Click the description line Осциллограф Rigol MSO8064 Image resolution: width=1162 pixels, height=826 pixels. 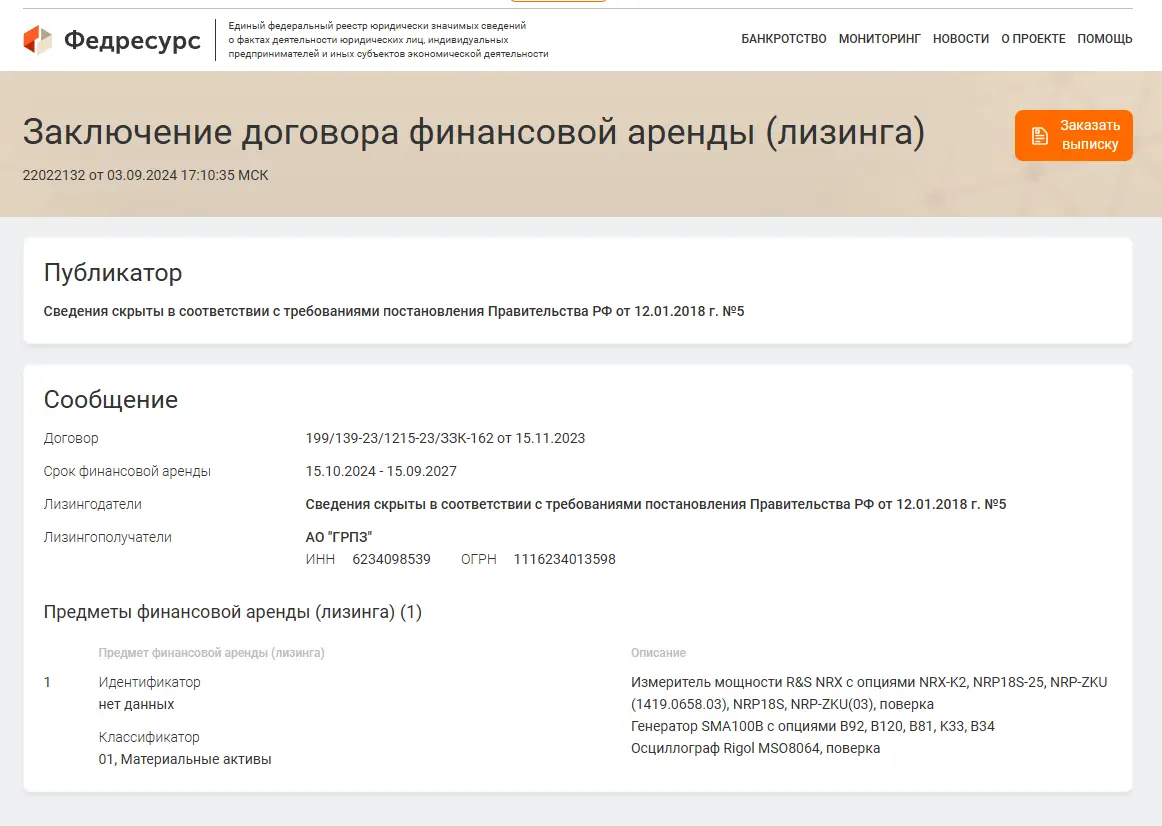(x=756, y=748)
